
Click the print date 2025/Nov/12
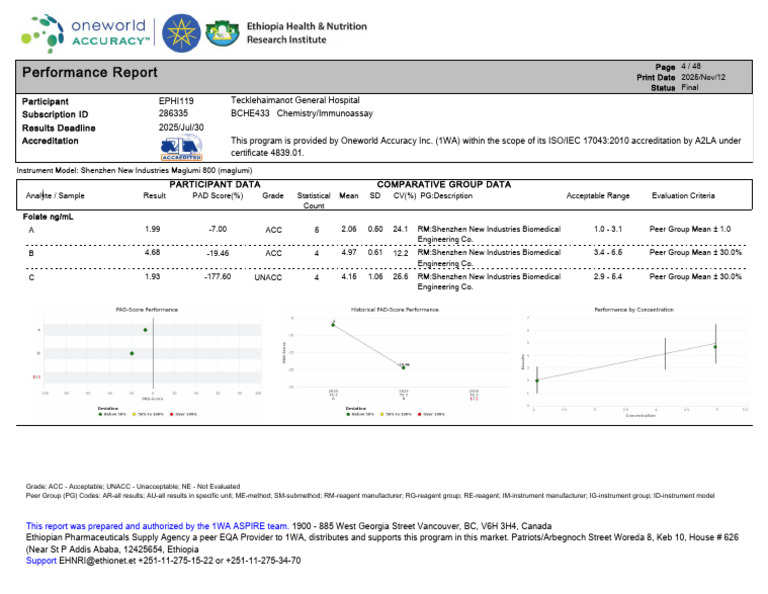click(x=703, y=77)
